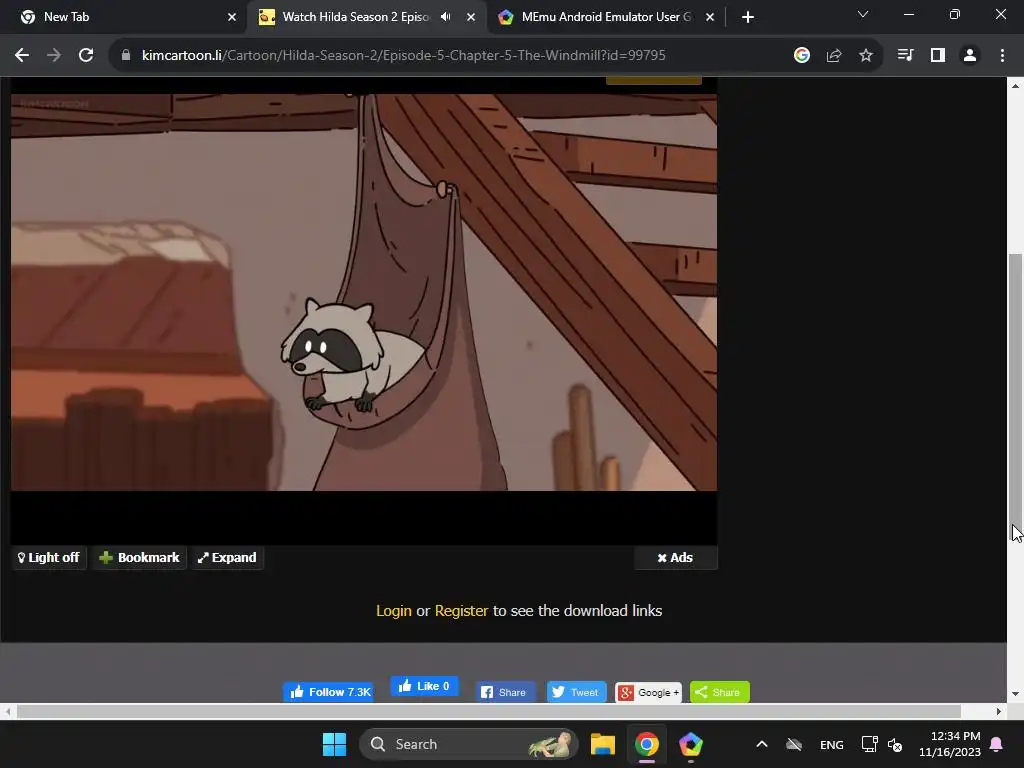Click the Hilda video player frame

[x=364, y=293]
